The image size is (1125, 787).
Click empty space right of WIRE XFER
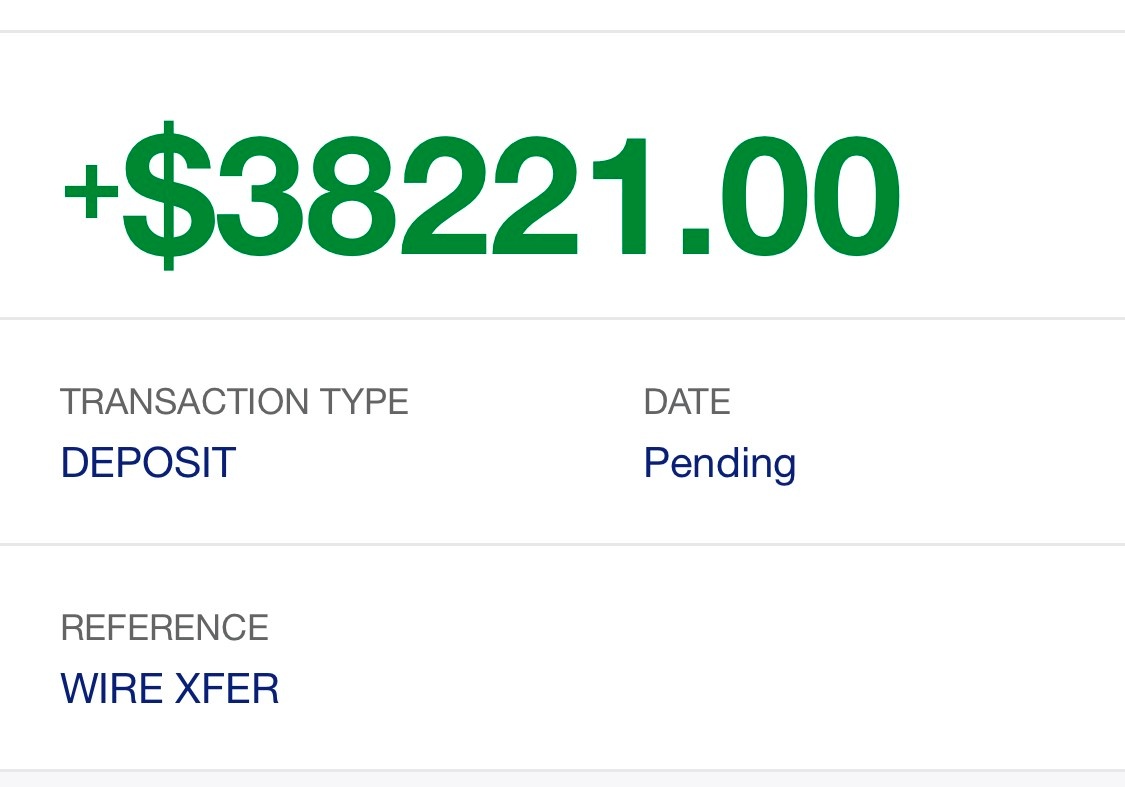[x=700, y=689]
